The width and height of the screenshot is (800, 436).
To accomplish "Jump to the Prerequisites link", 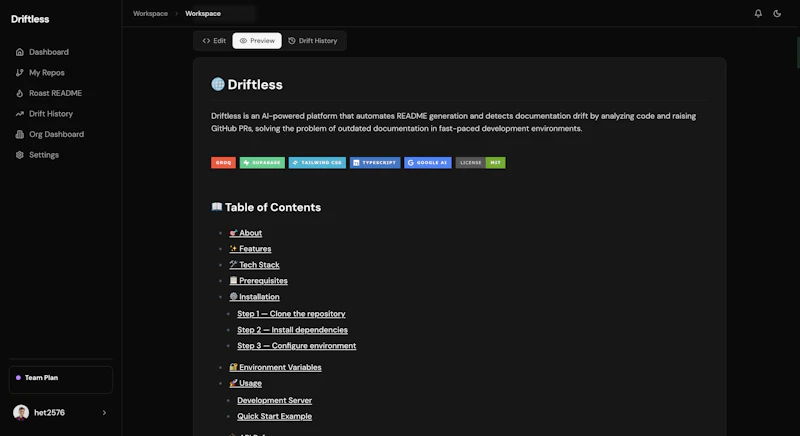I will [x=258, y=280].
